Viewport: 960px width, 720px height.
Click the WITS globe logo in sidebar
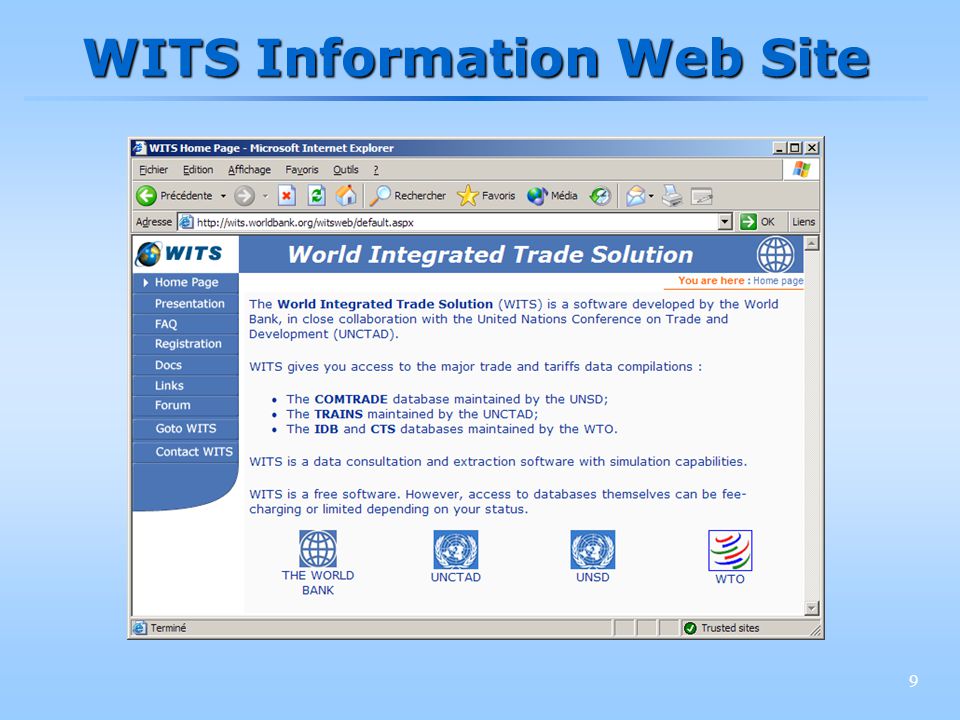(x=148, y=254)
